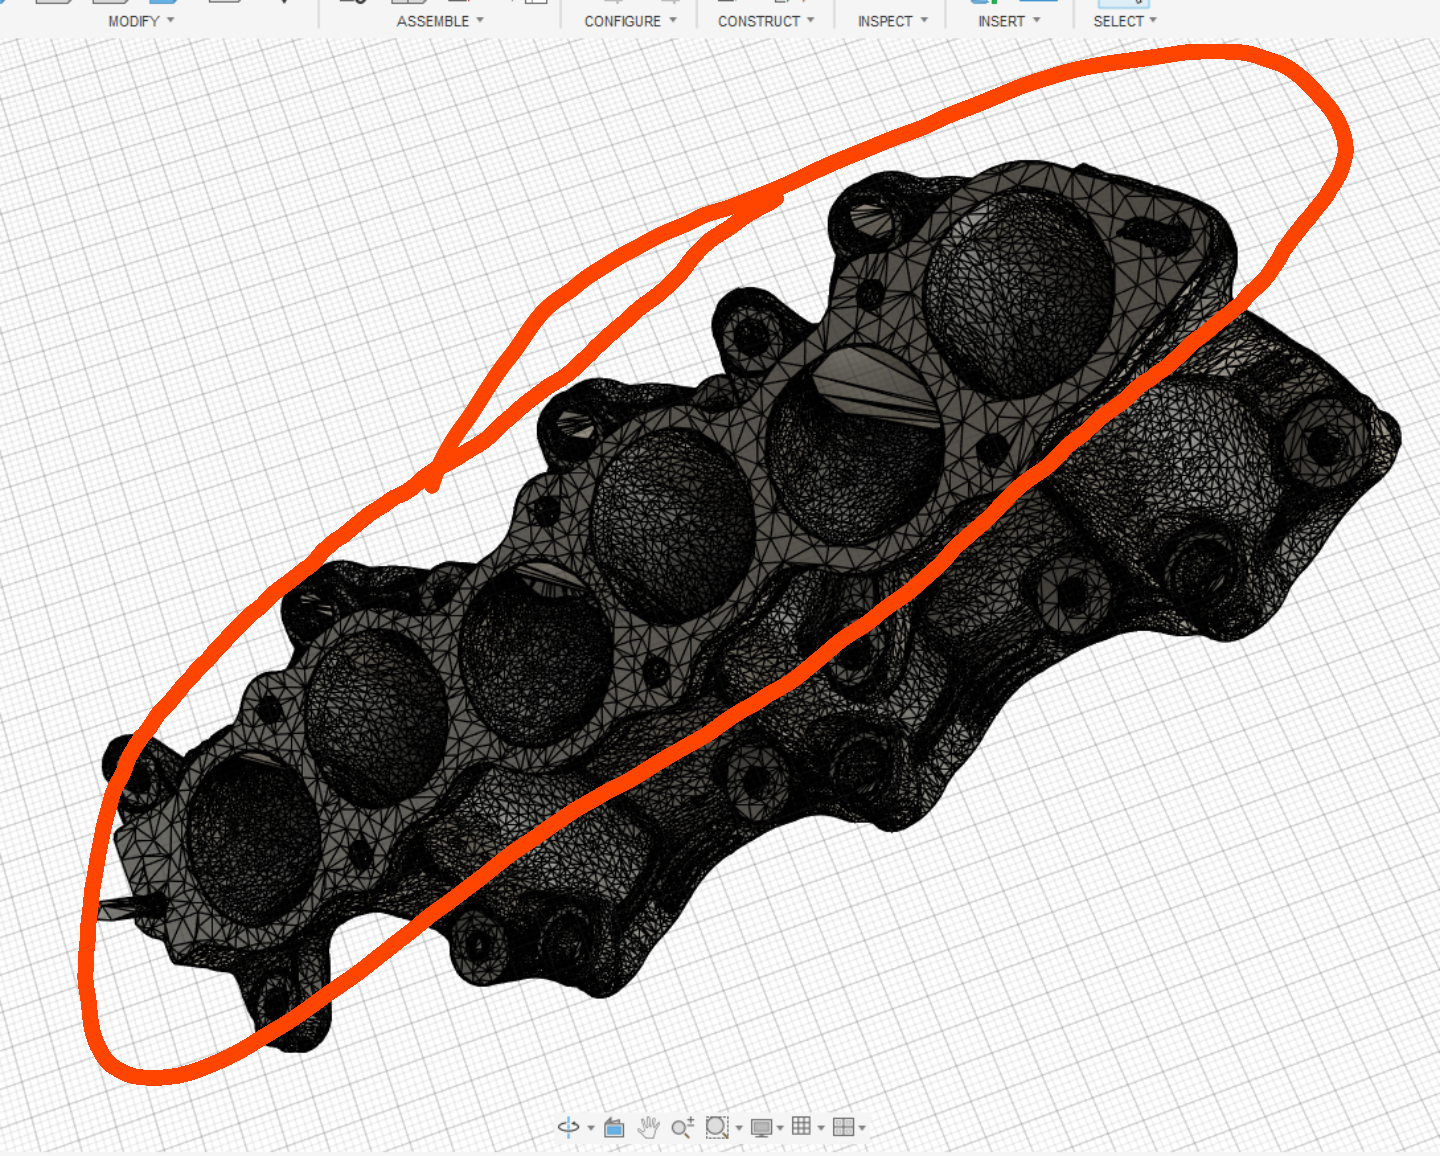Image resolution: width=1440 pixels, height=1156 pixels.
Task: Open the ASSEMBLE menu
Action: coord(440,21)
